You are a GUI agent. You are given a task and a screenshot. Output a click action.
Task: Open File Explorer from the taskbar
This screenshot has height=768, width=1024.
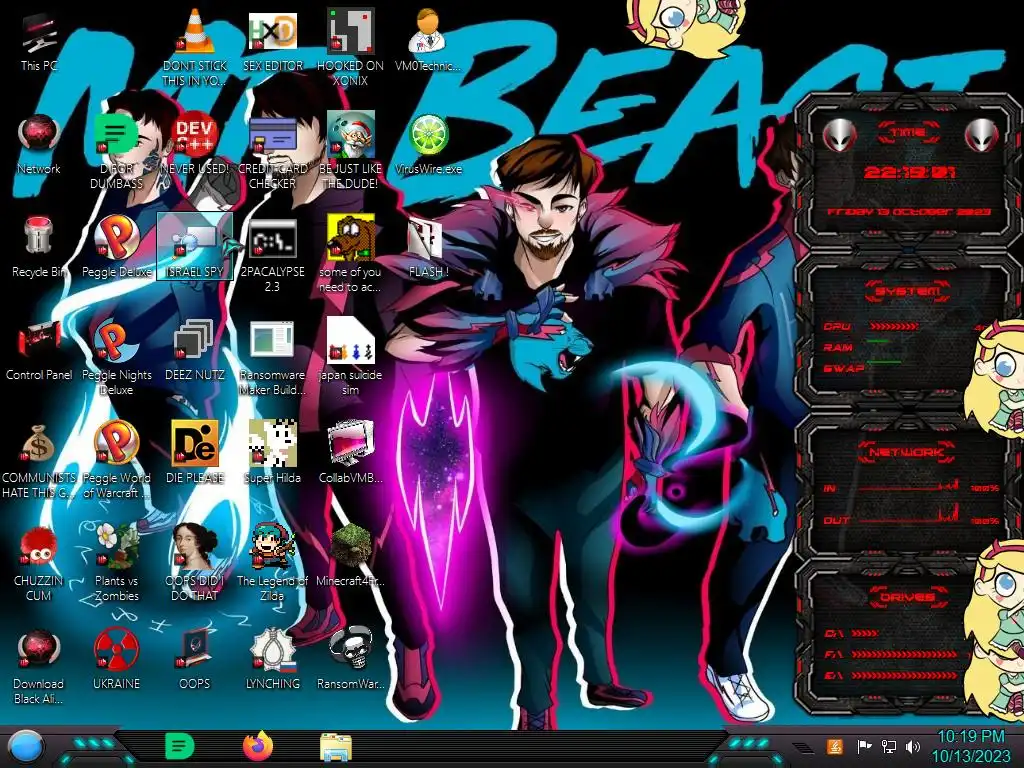coord(336,747)
